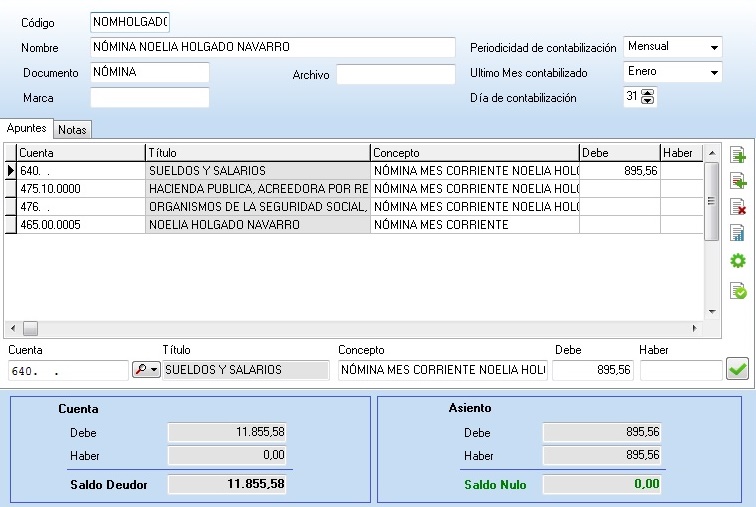Click the empty Haber entry field
756x507 pixels.
coord(681,370)
